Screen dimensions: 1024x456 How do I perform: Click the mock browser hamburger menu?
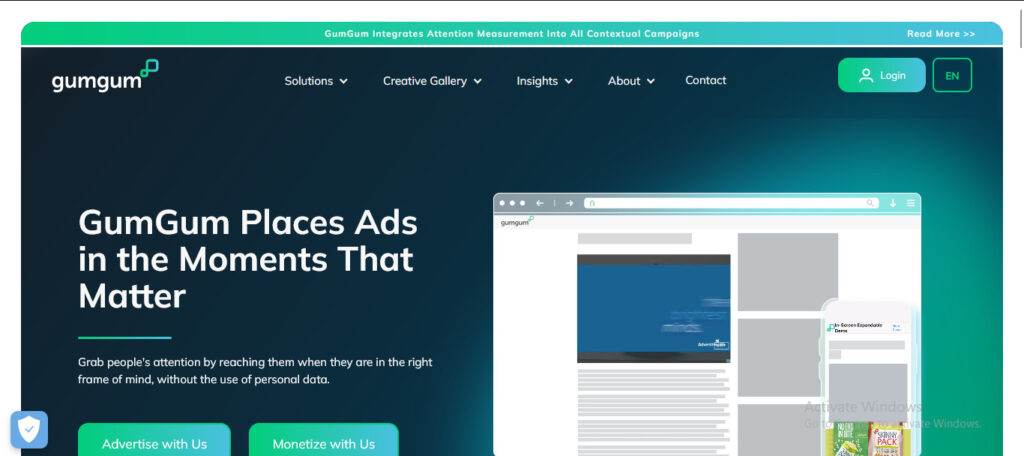point(910,203)
